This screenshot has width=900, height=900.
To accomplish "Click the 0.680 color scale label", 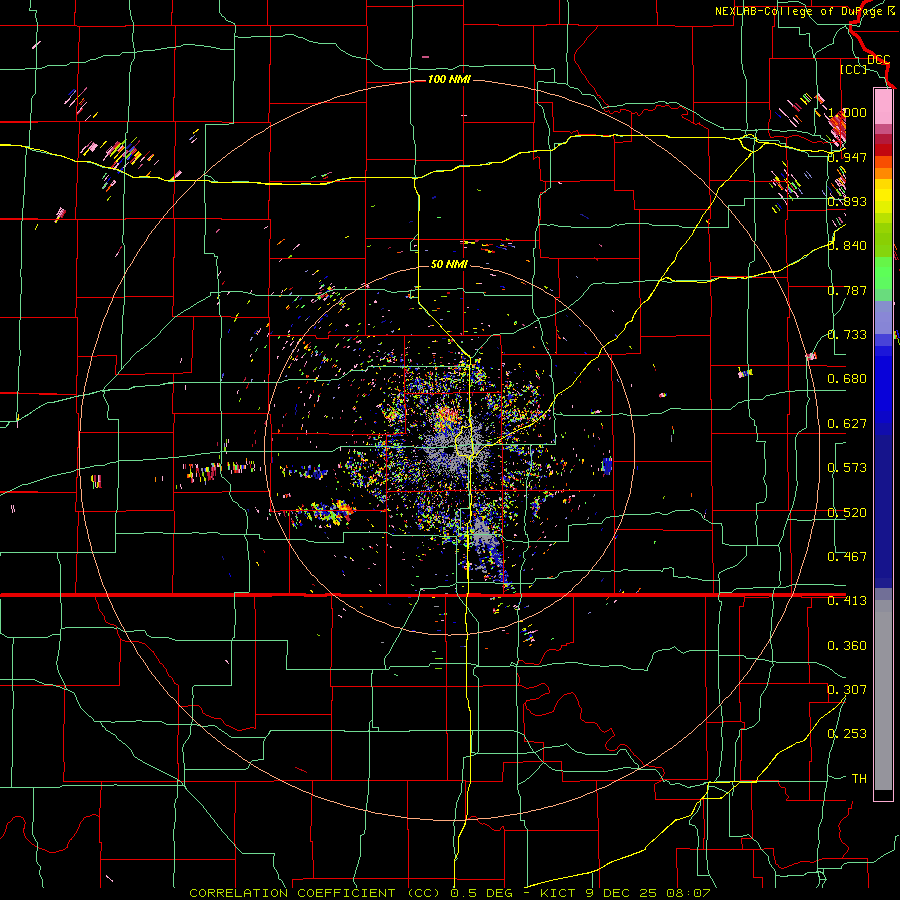I will [x=847, y=379].
